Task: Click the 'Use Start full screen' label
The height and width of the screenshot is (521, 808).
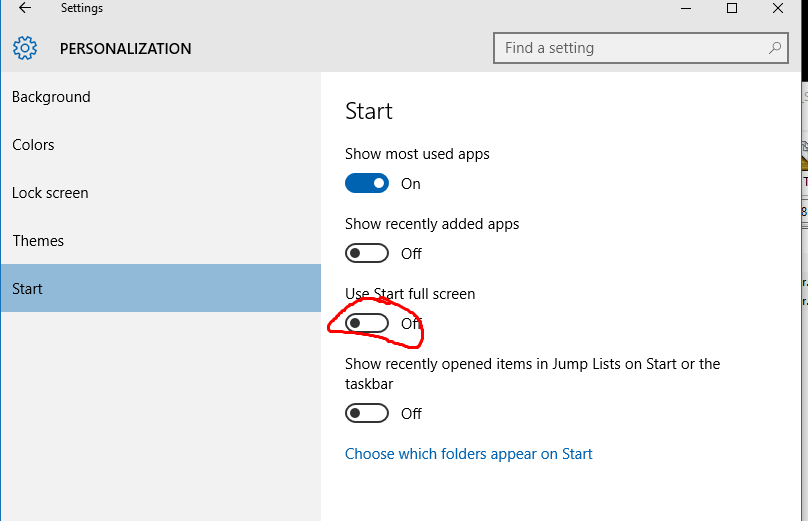Action: (x=410, y=294)
